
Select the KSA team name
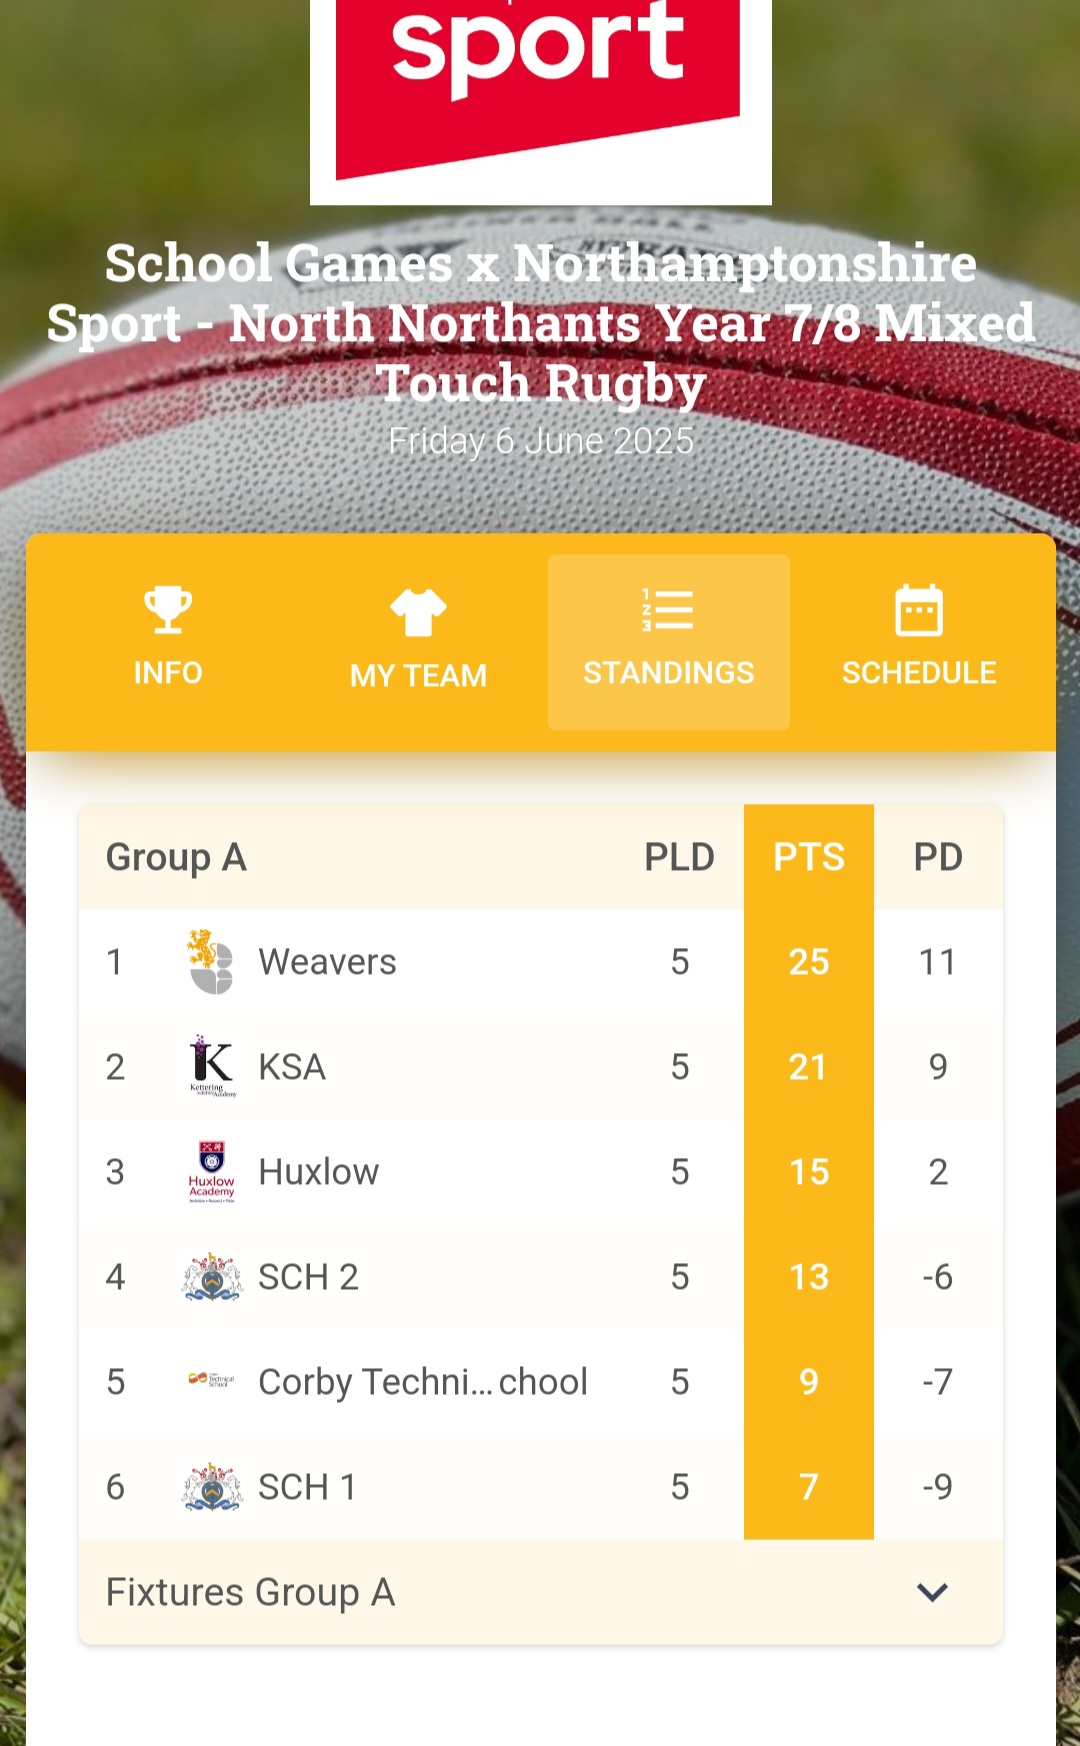(292, 1067)
